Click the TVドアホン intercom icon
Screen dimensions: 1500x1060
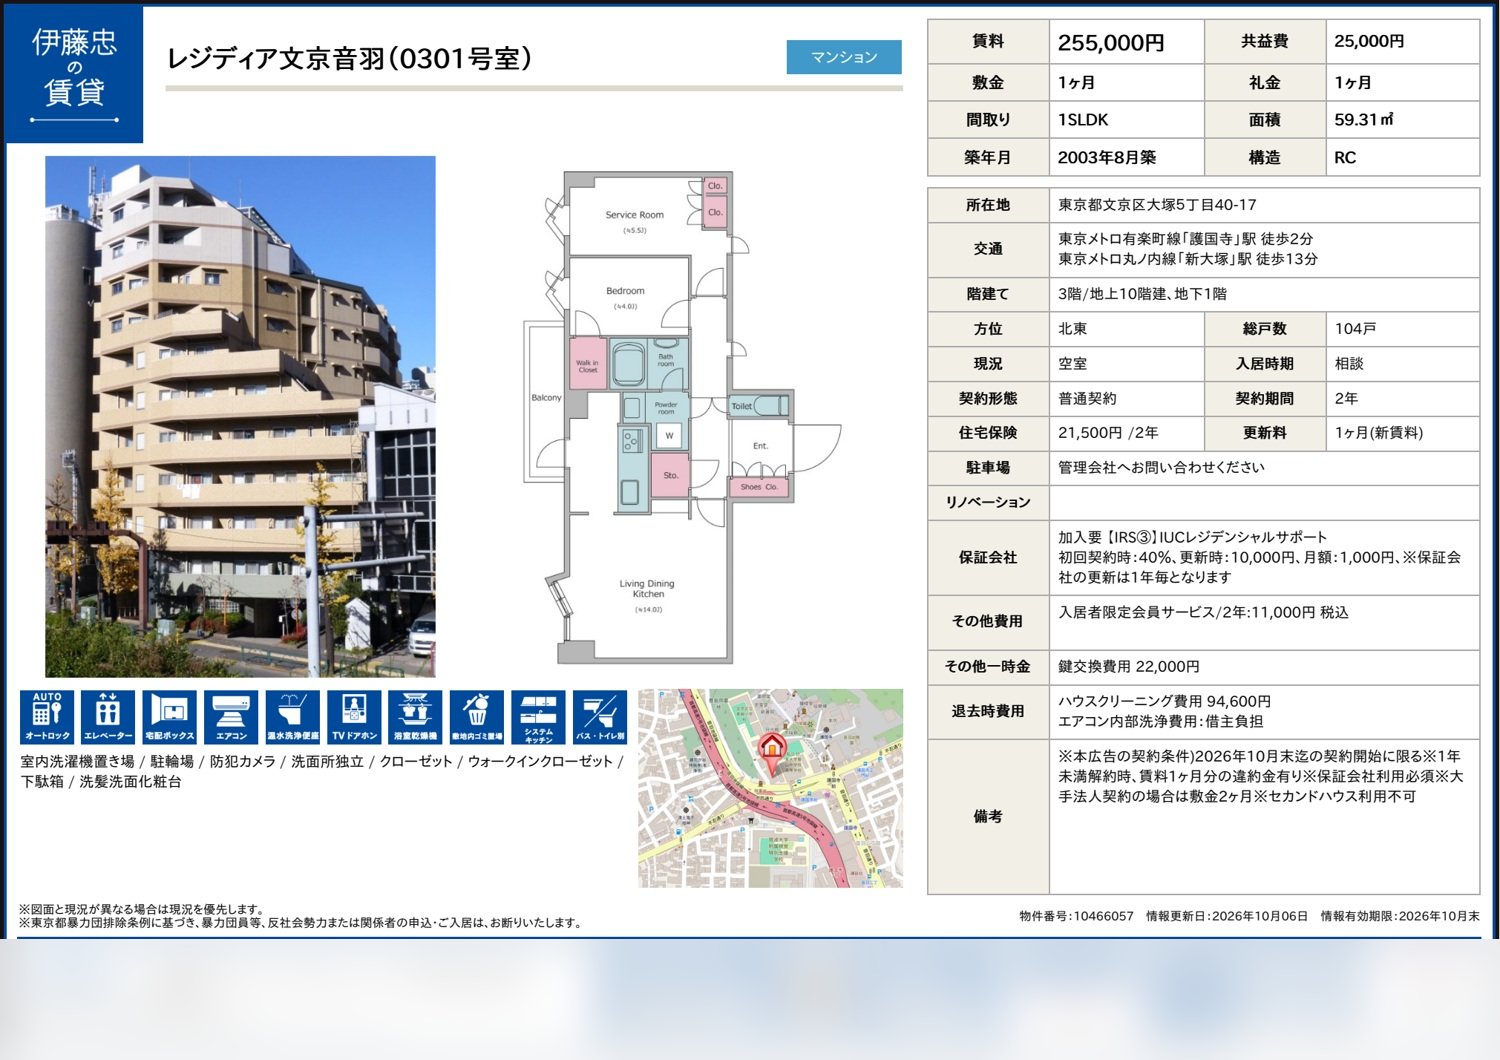click(x=354, y=717)
